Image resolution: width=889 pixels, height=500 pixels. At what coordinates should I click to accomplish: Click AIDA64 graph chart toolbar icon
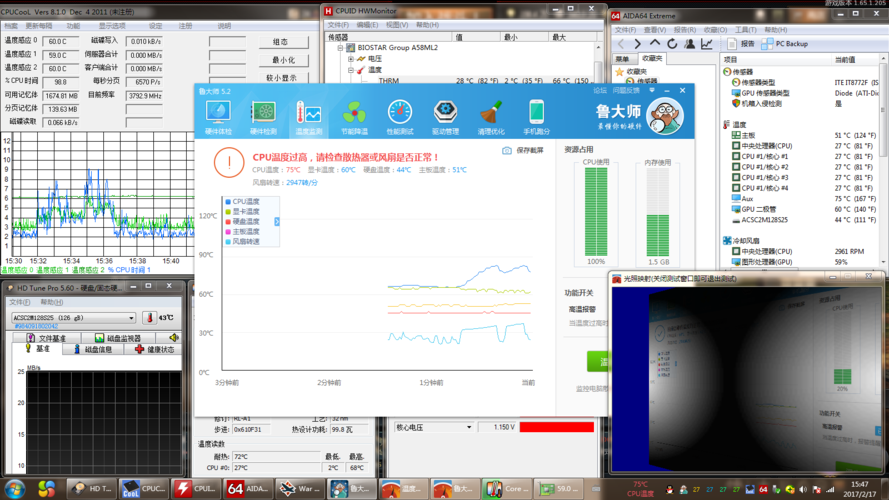click(x=707, y=44)
